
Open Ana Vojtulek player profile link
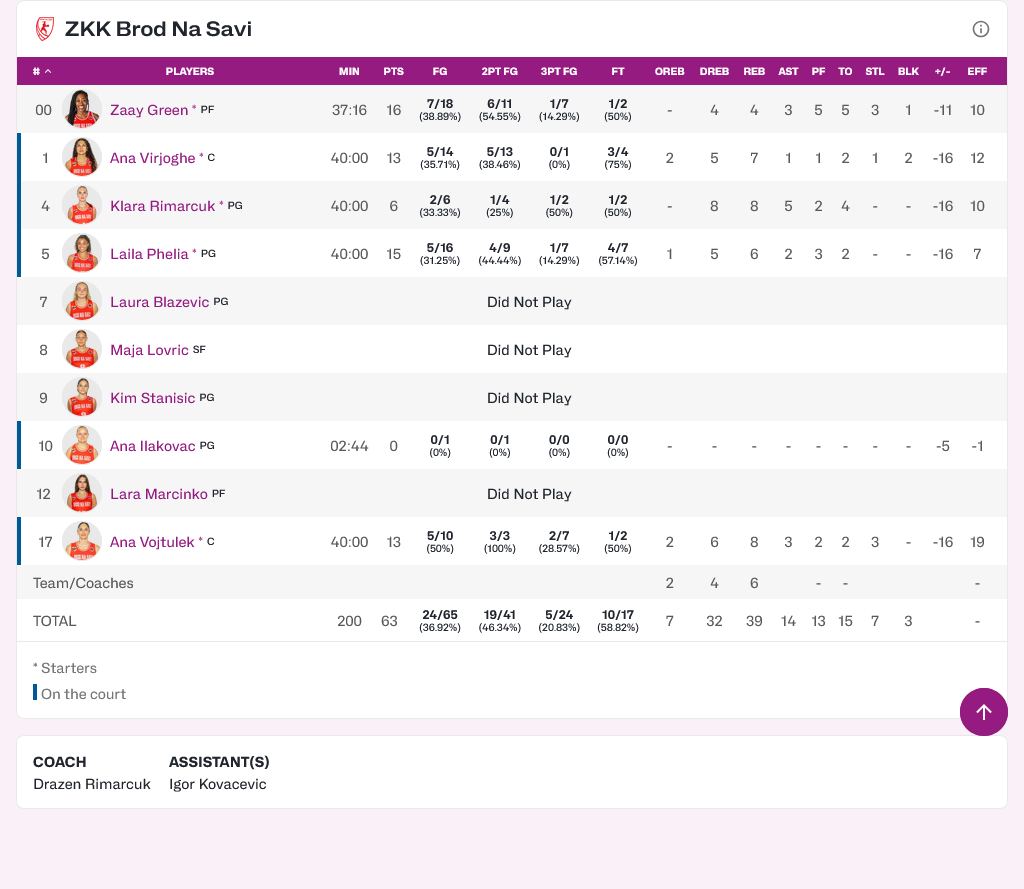coord(152,542)
